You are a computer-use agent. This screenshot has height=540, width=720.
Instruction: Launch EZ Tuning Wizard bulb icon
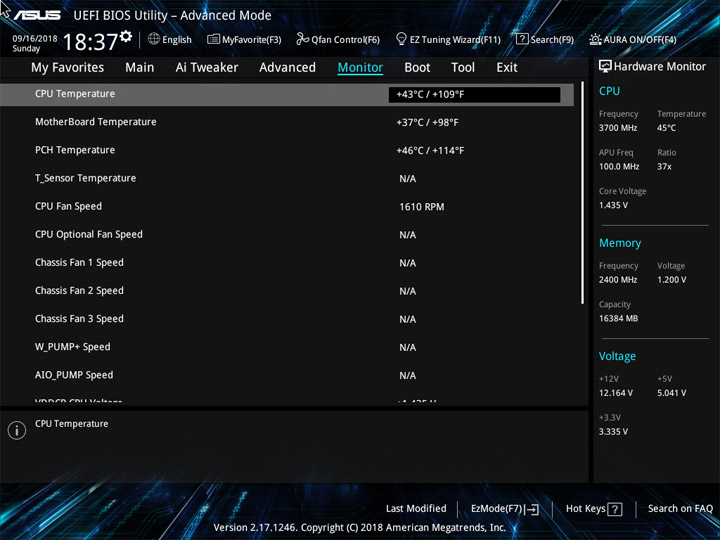tap(401, 39)
